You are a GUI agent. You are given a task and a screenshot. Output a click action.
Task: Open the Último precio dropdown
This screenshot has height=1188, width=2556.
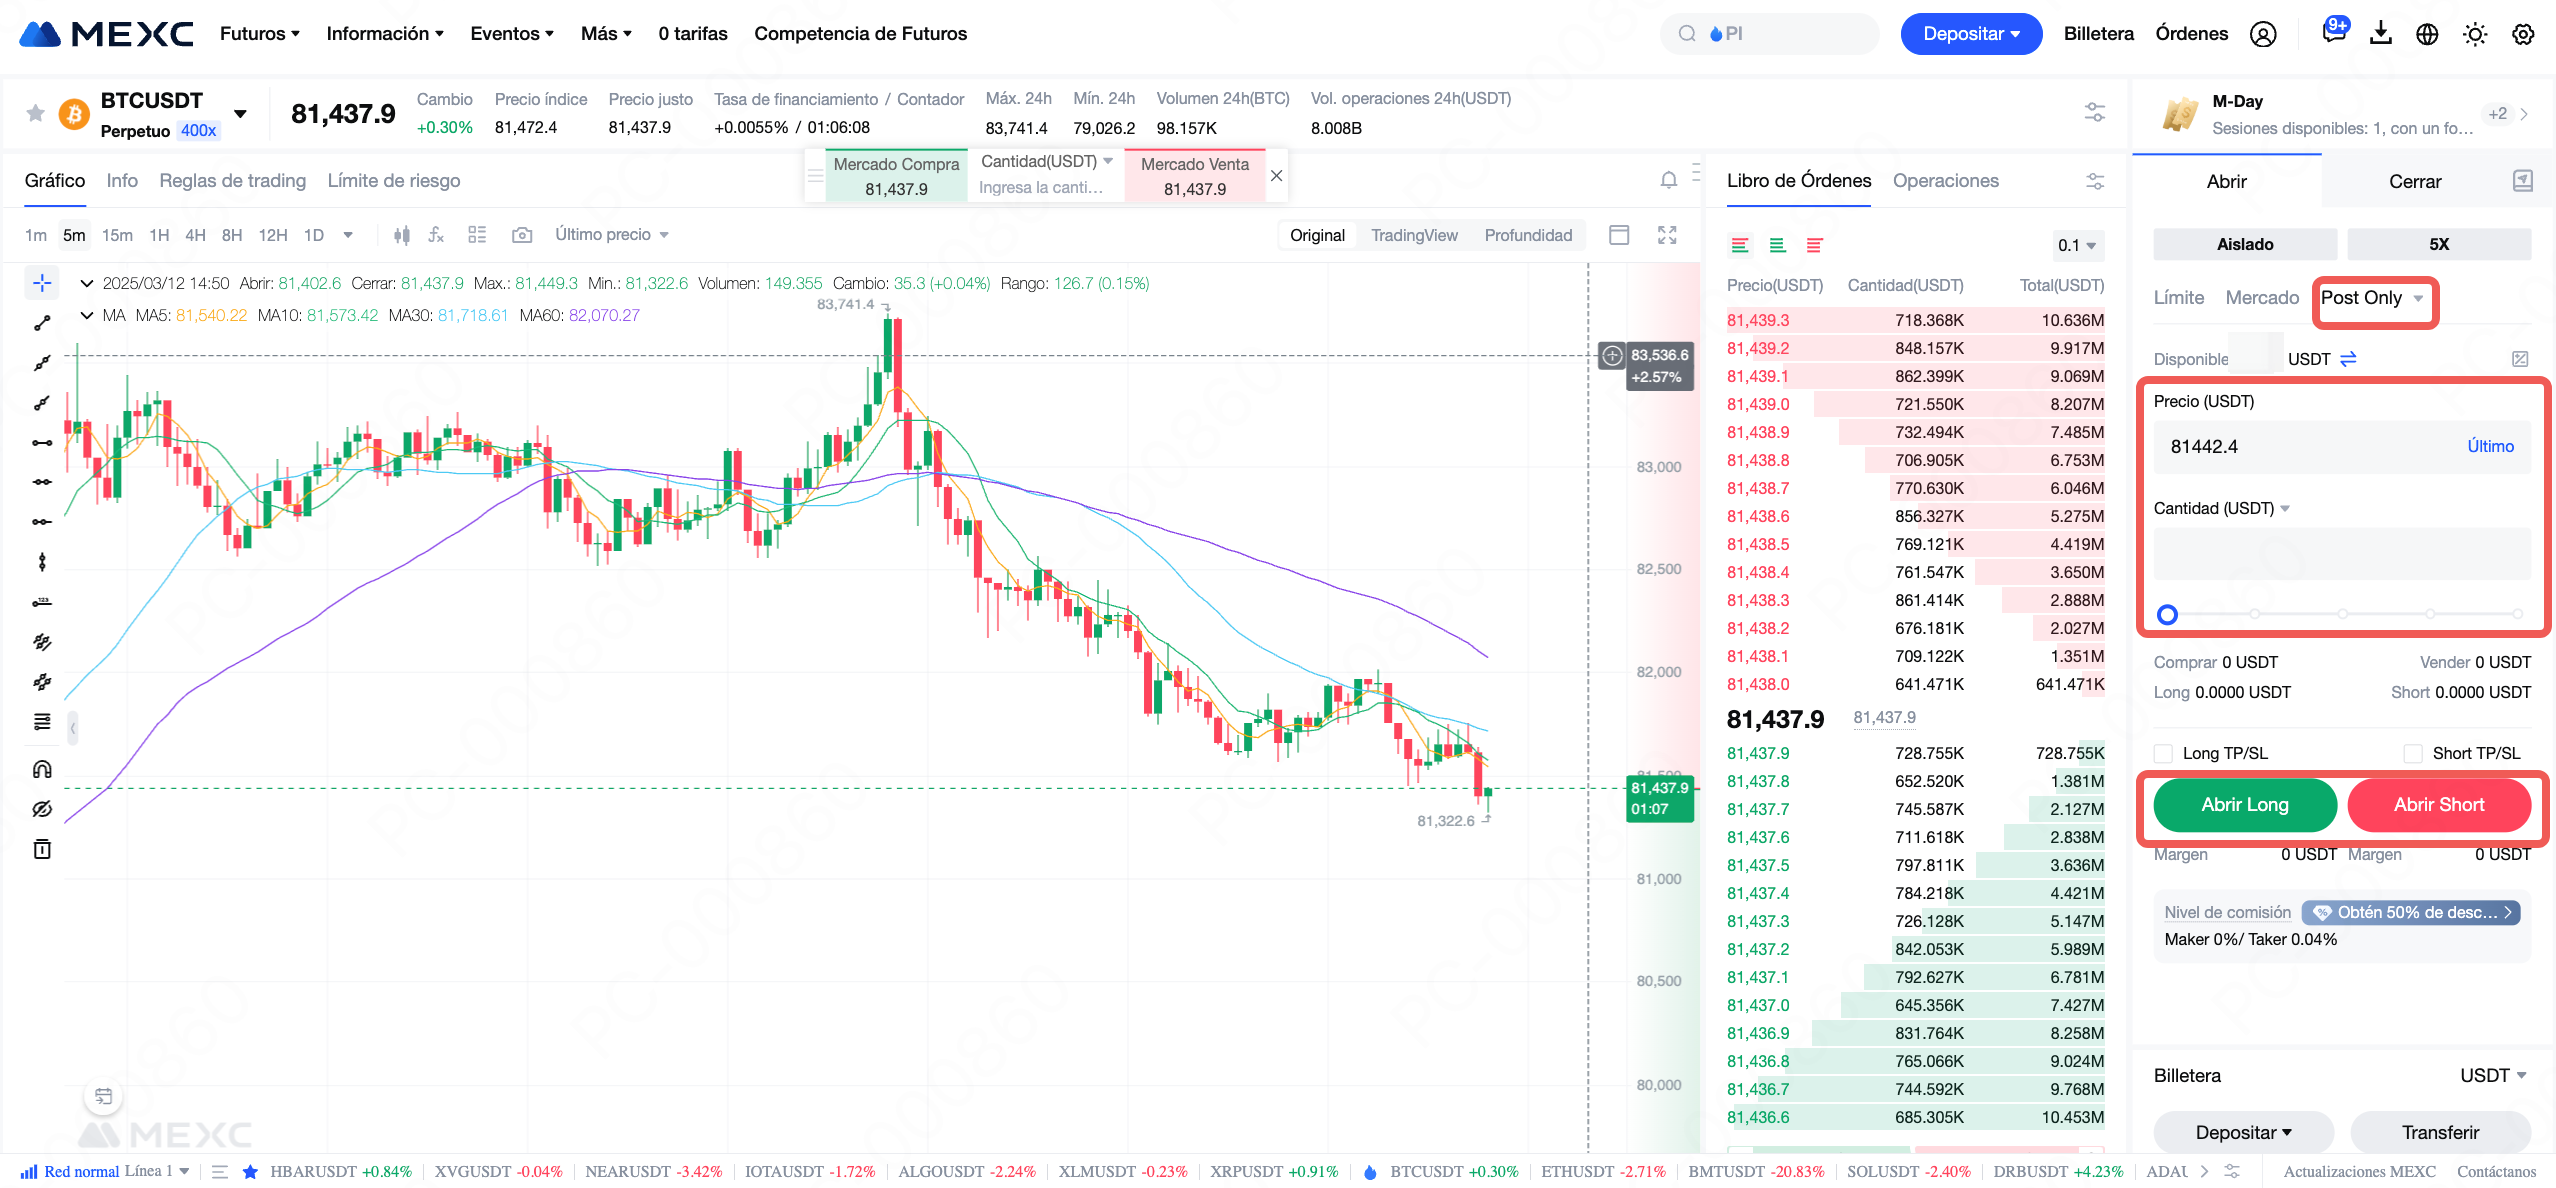(612, 235)
